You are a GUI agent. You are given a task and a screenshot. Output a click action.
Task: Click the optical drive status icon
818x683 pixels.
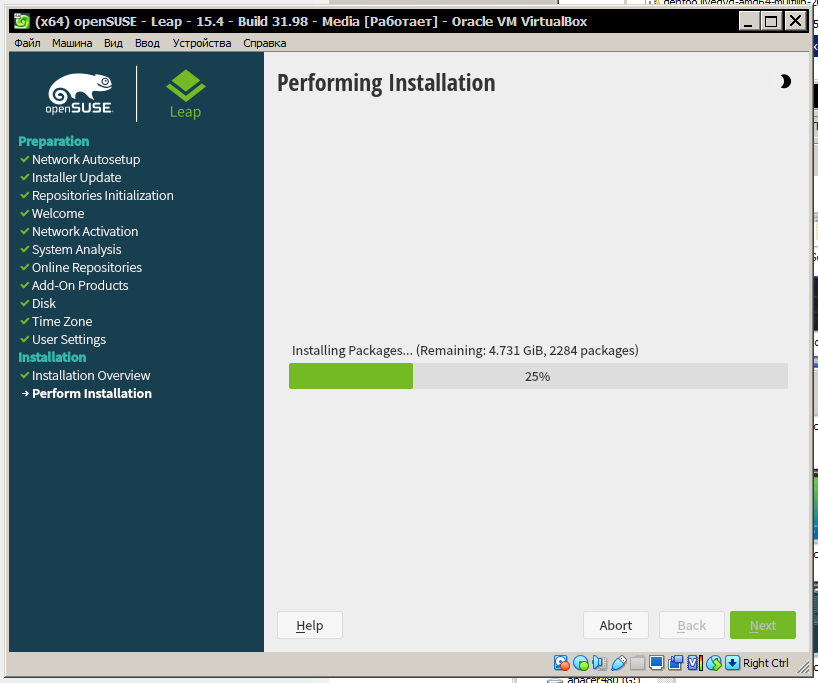click(x=581, y=663)
